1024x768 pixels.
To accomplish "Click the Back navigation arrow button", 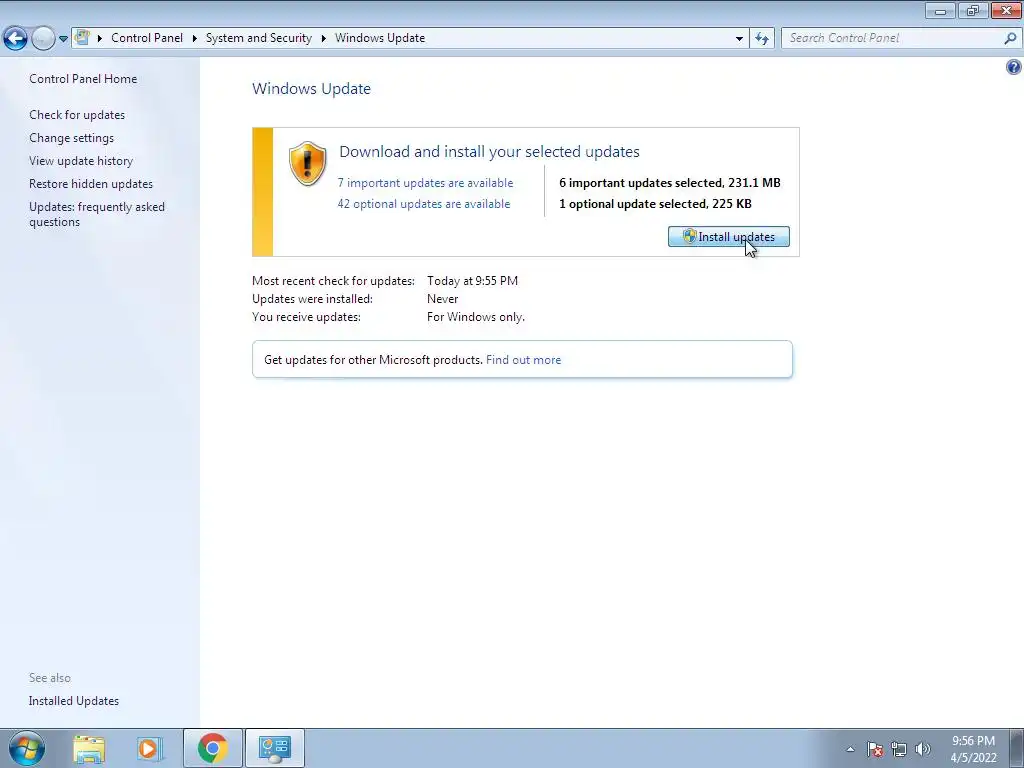I will (x=15, y=39).
